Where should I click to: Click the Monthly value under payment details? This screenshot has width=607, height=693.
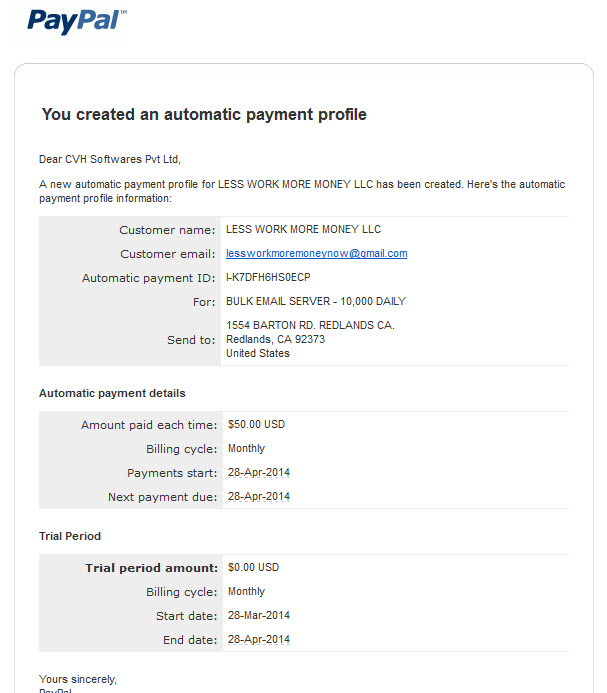(x=246, y=448)
